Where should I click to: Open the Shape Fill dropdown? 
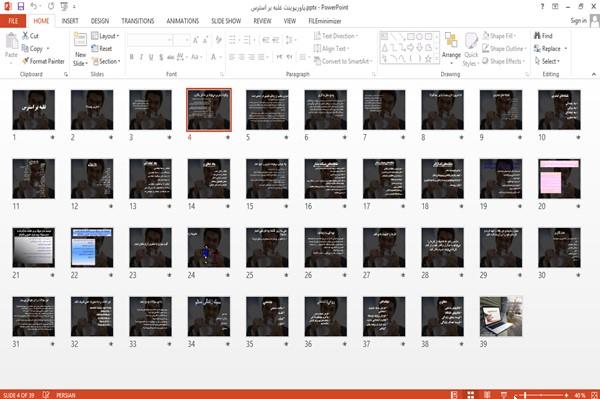pos(499,36)
